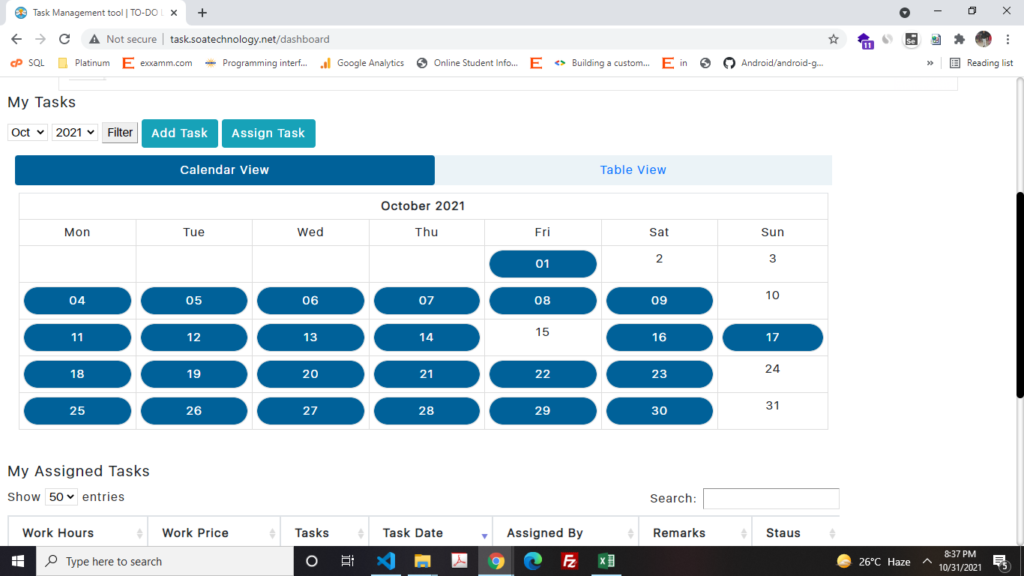The height and width of the screenshot is (576, 1024).
Task: Expand the month dropdown showing Oct
Action: click(x=27, y=132)
